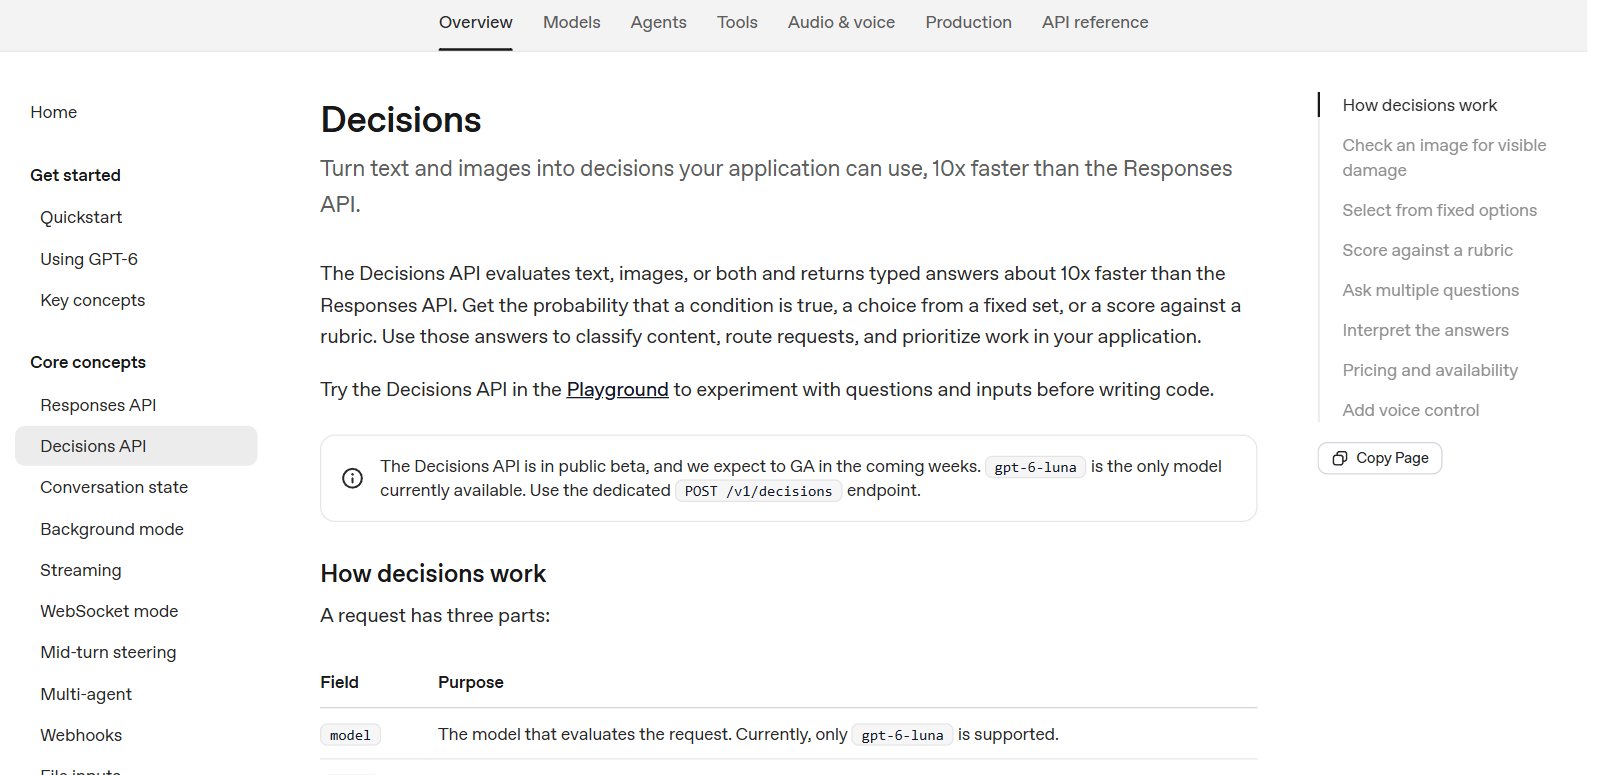Screen dimensions: 1600x775
Task: Open Webhooks sidebar item
Action: [x=81, y=735]
